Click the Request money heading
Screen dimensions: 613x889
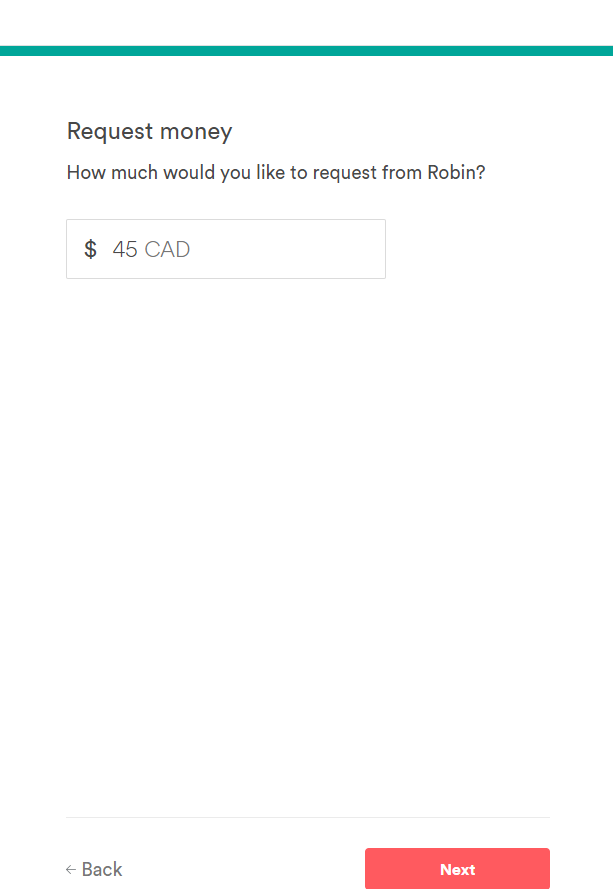pyautogui.click(x=149, y=131)
